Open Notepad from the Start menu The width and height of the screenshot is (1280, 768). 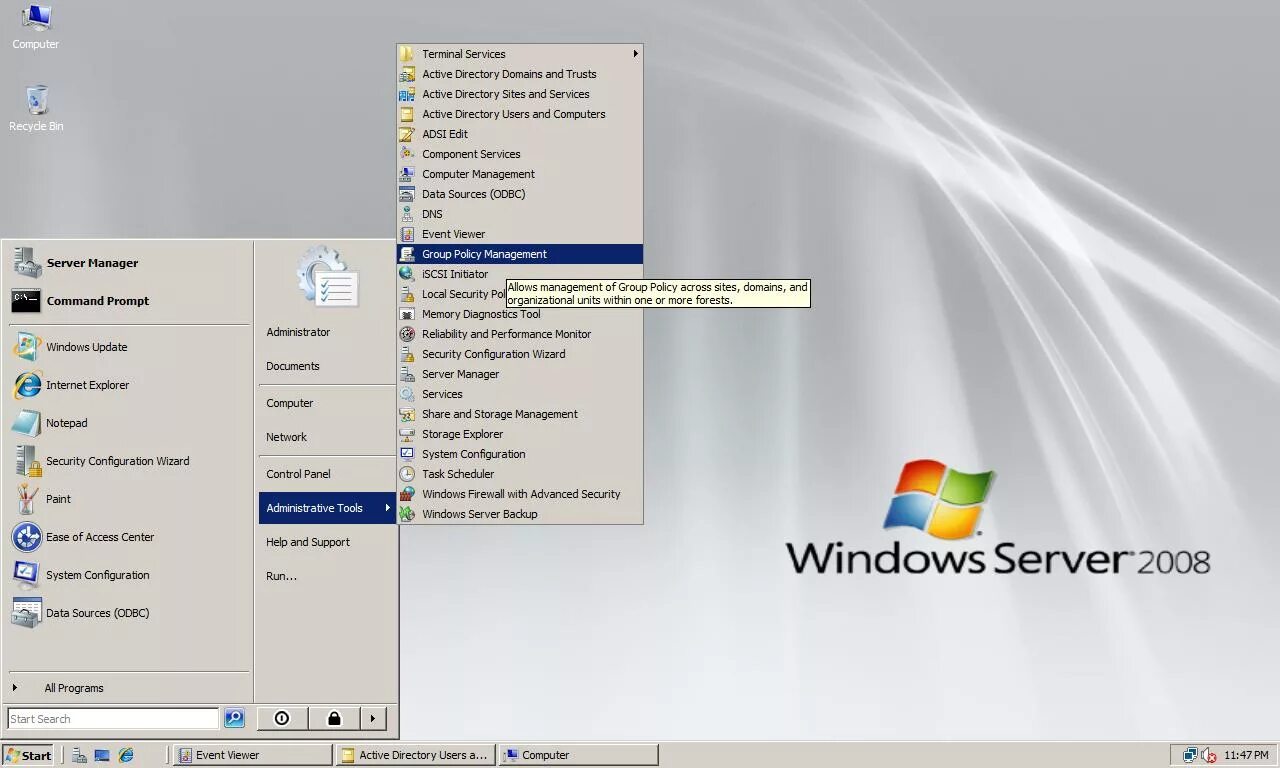(x=66, y=423)
